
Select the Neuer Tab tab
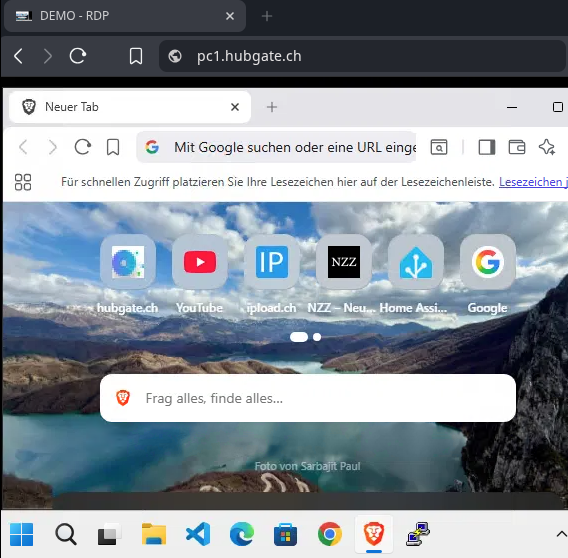[x=130, y=107]
